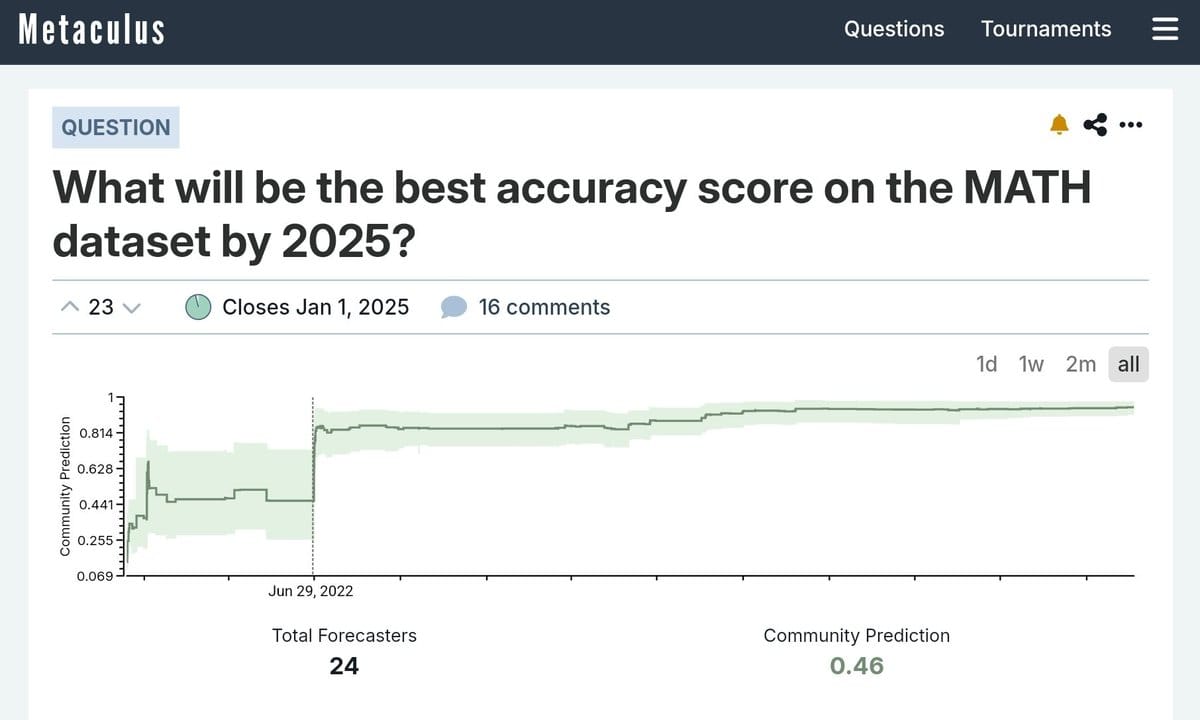The width and height of the screenshot is (1200, 720).
Task: Click the Metaculus logo
Action: (92, 29)
